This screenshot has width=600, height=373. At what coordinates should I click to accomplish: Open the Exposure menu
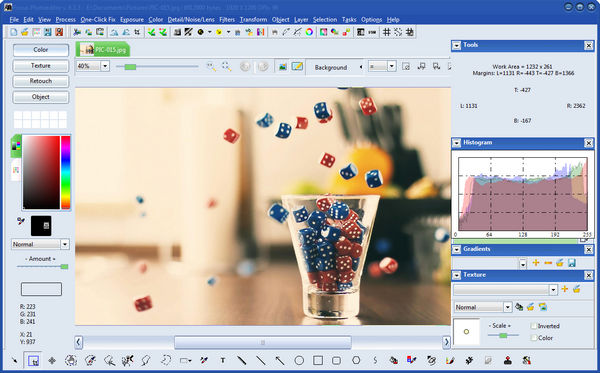point(132,20)
